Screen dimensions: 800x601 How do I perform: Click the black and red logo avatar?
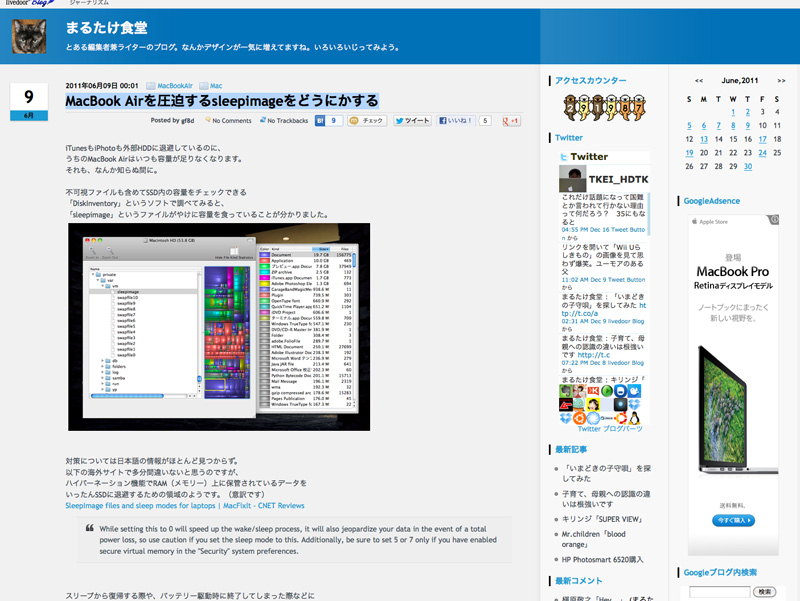point(566,405)
